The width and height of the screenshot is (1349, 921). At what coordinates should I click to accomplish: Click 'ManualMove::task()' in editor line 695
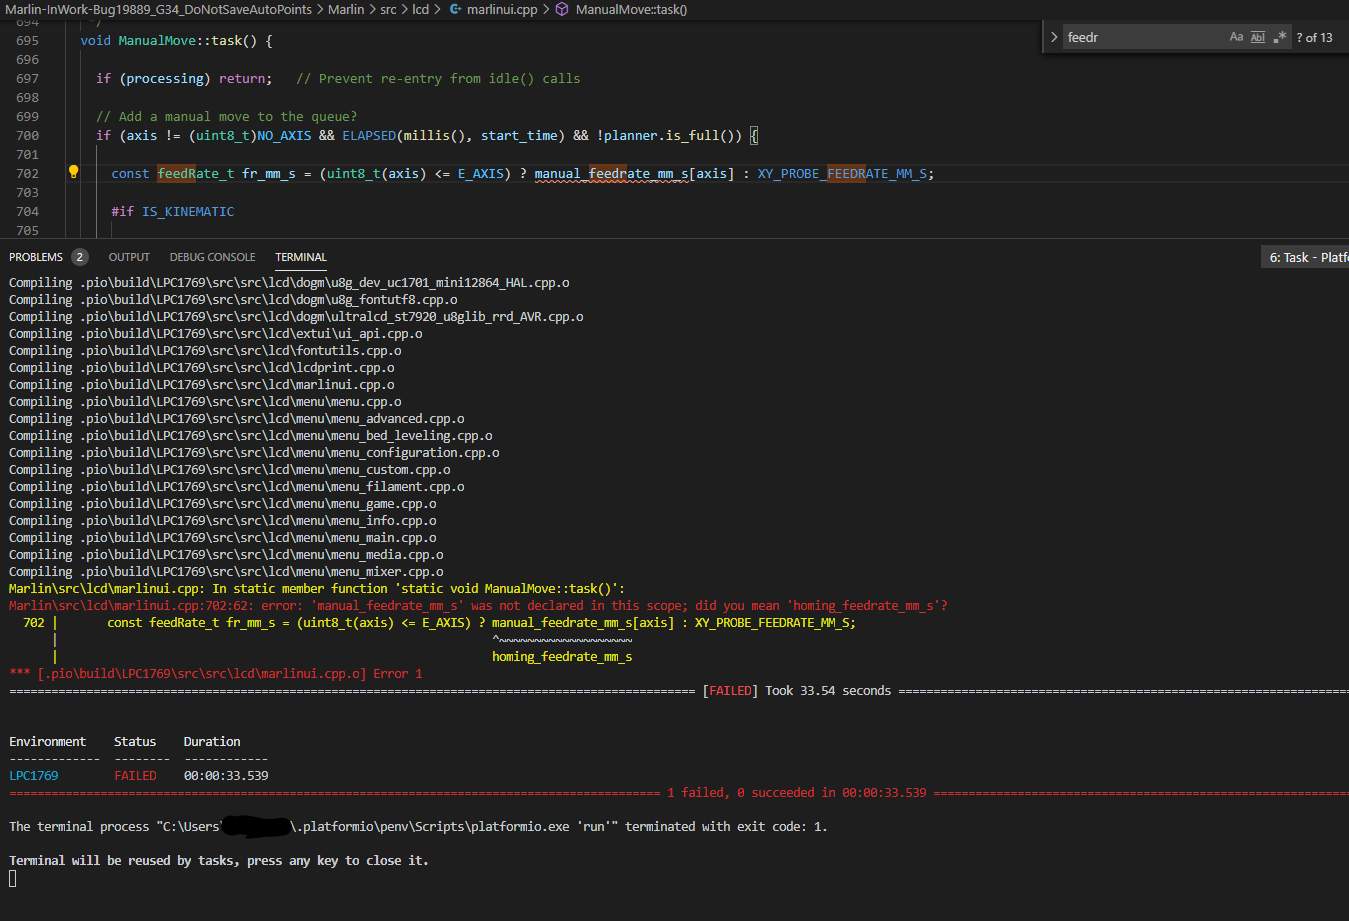coord(188,40)
